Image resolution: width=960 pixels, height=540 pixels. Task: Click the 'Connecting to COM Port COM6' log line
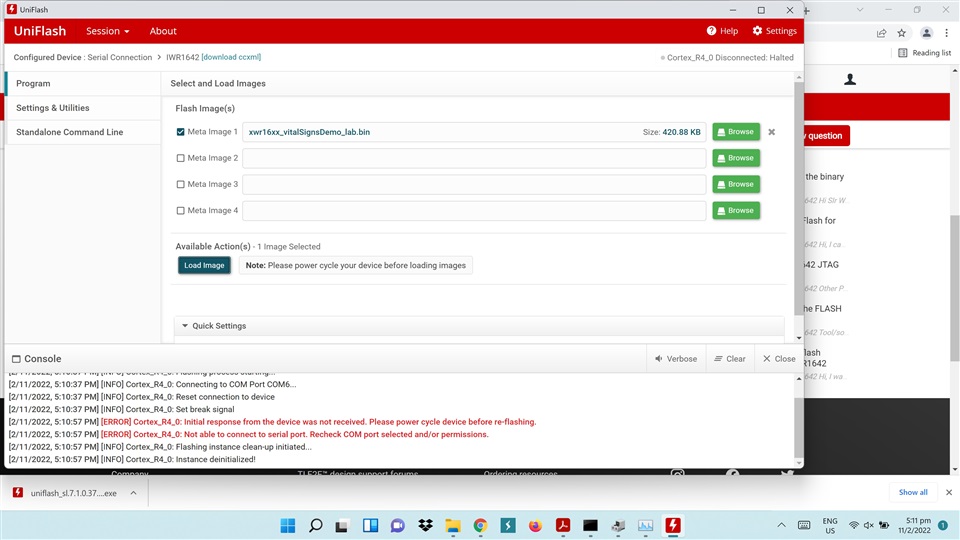(x=152, y=384)
